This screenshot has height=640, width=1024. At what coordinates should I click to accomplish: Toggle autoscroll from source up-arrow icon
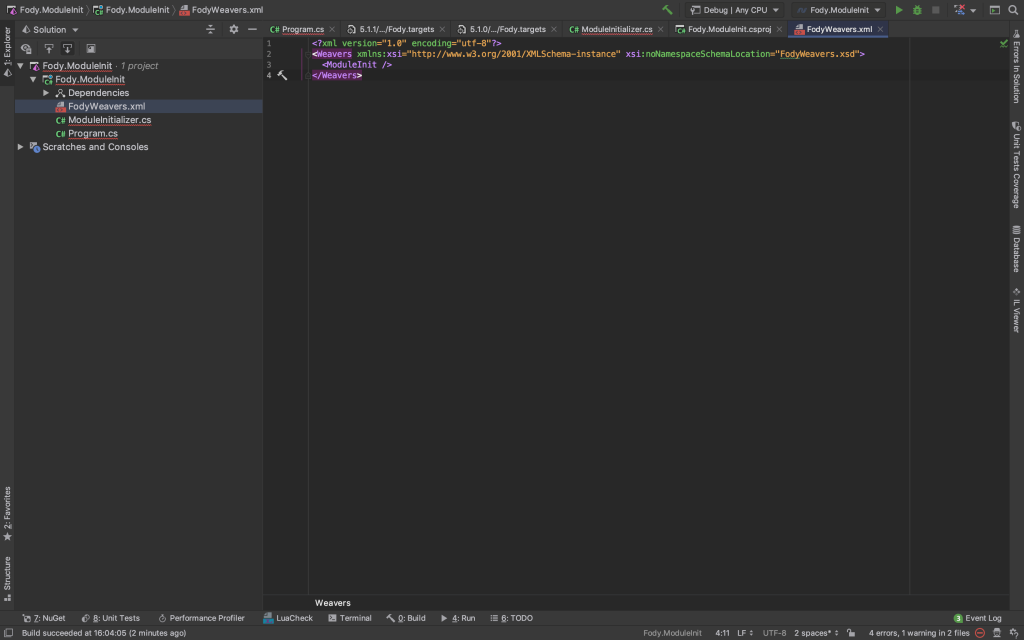48,48
